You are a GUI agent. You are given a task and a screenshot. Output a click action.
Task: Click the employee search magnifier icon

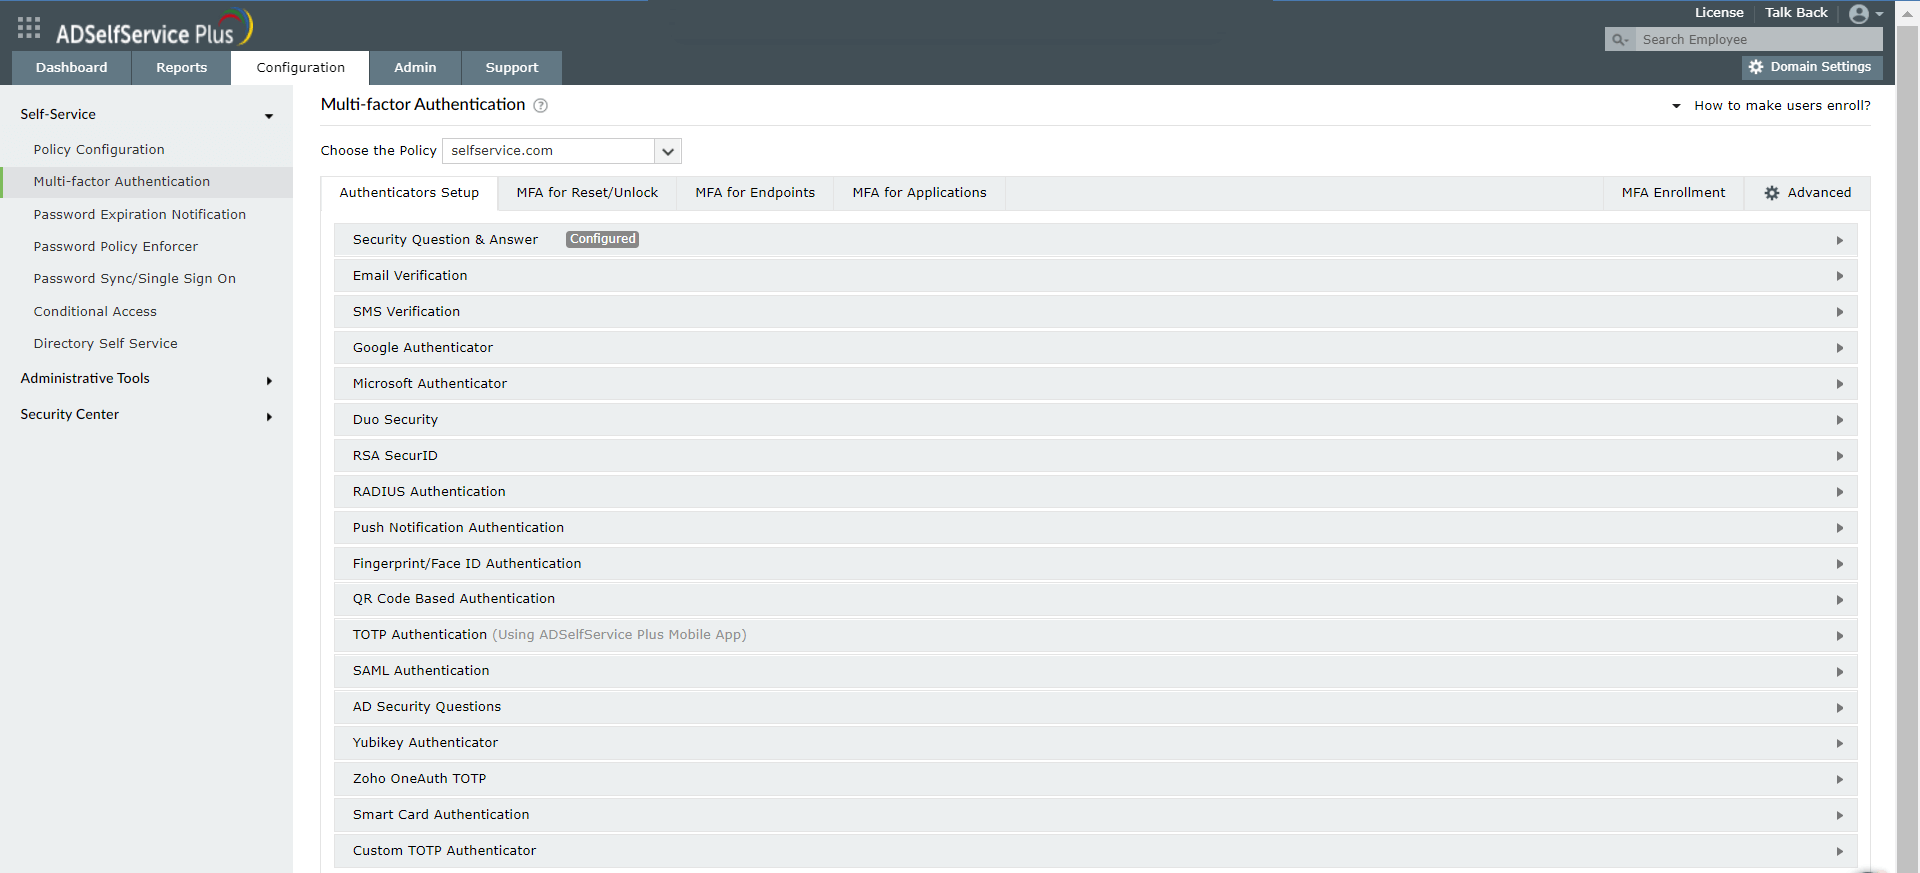[x=1619, y=40]
